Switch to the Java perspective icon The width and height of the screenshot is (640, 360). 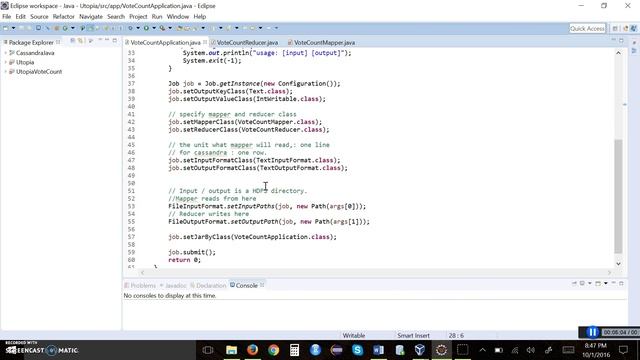pos(633,28)
